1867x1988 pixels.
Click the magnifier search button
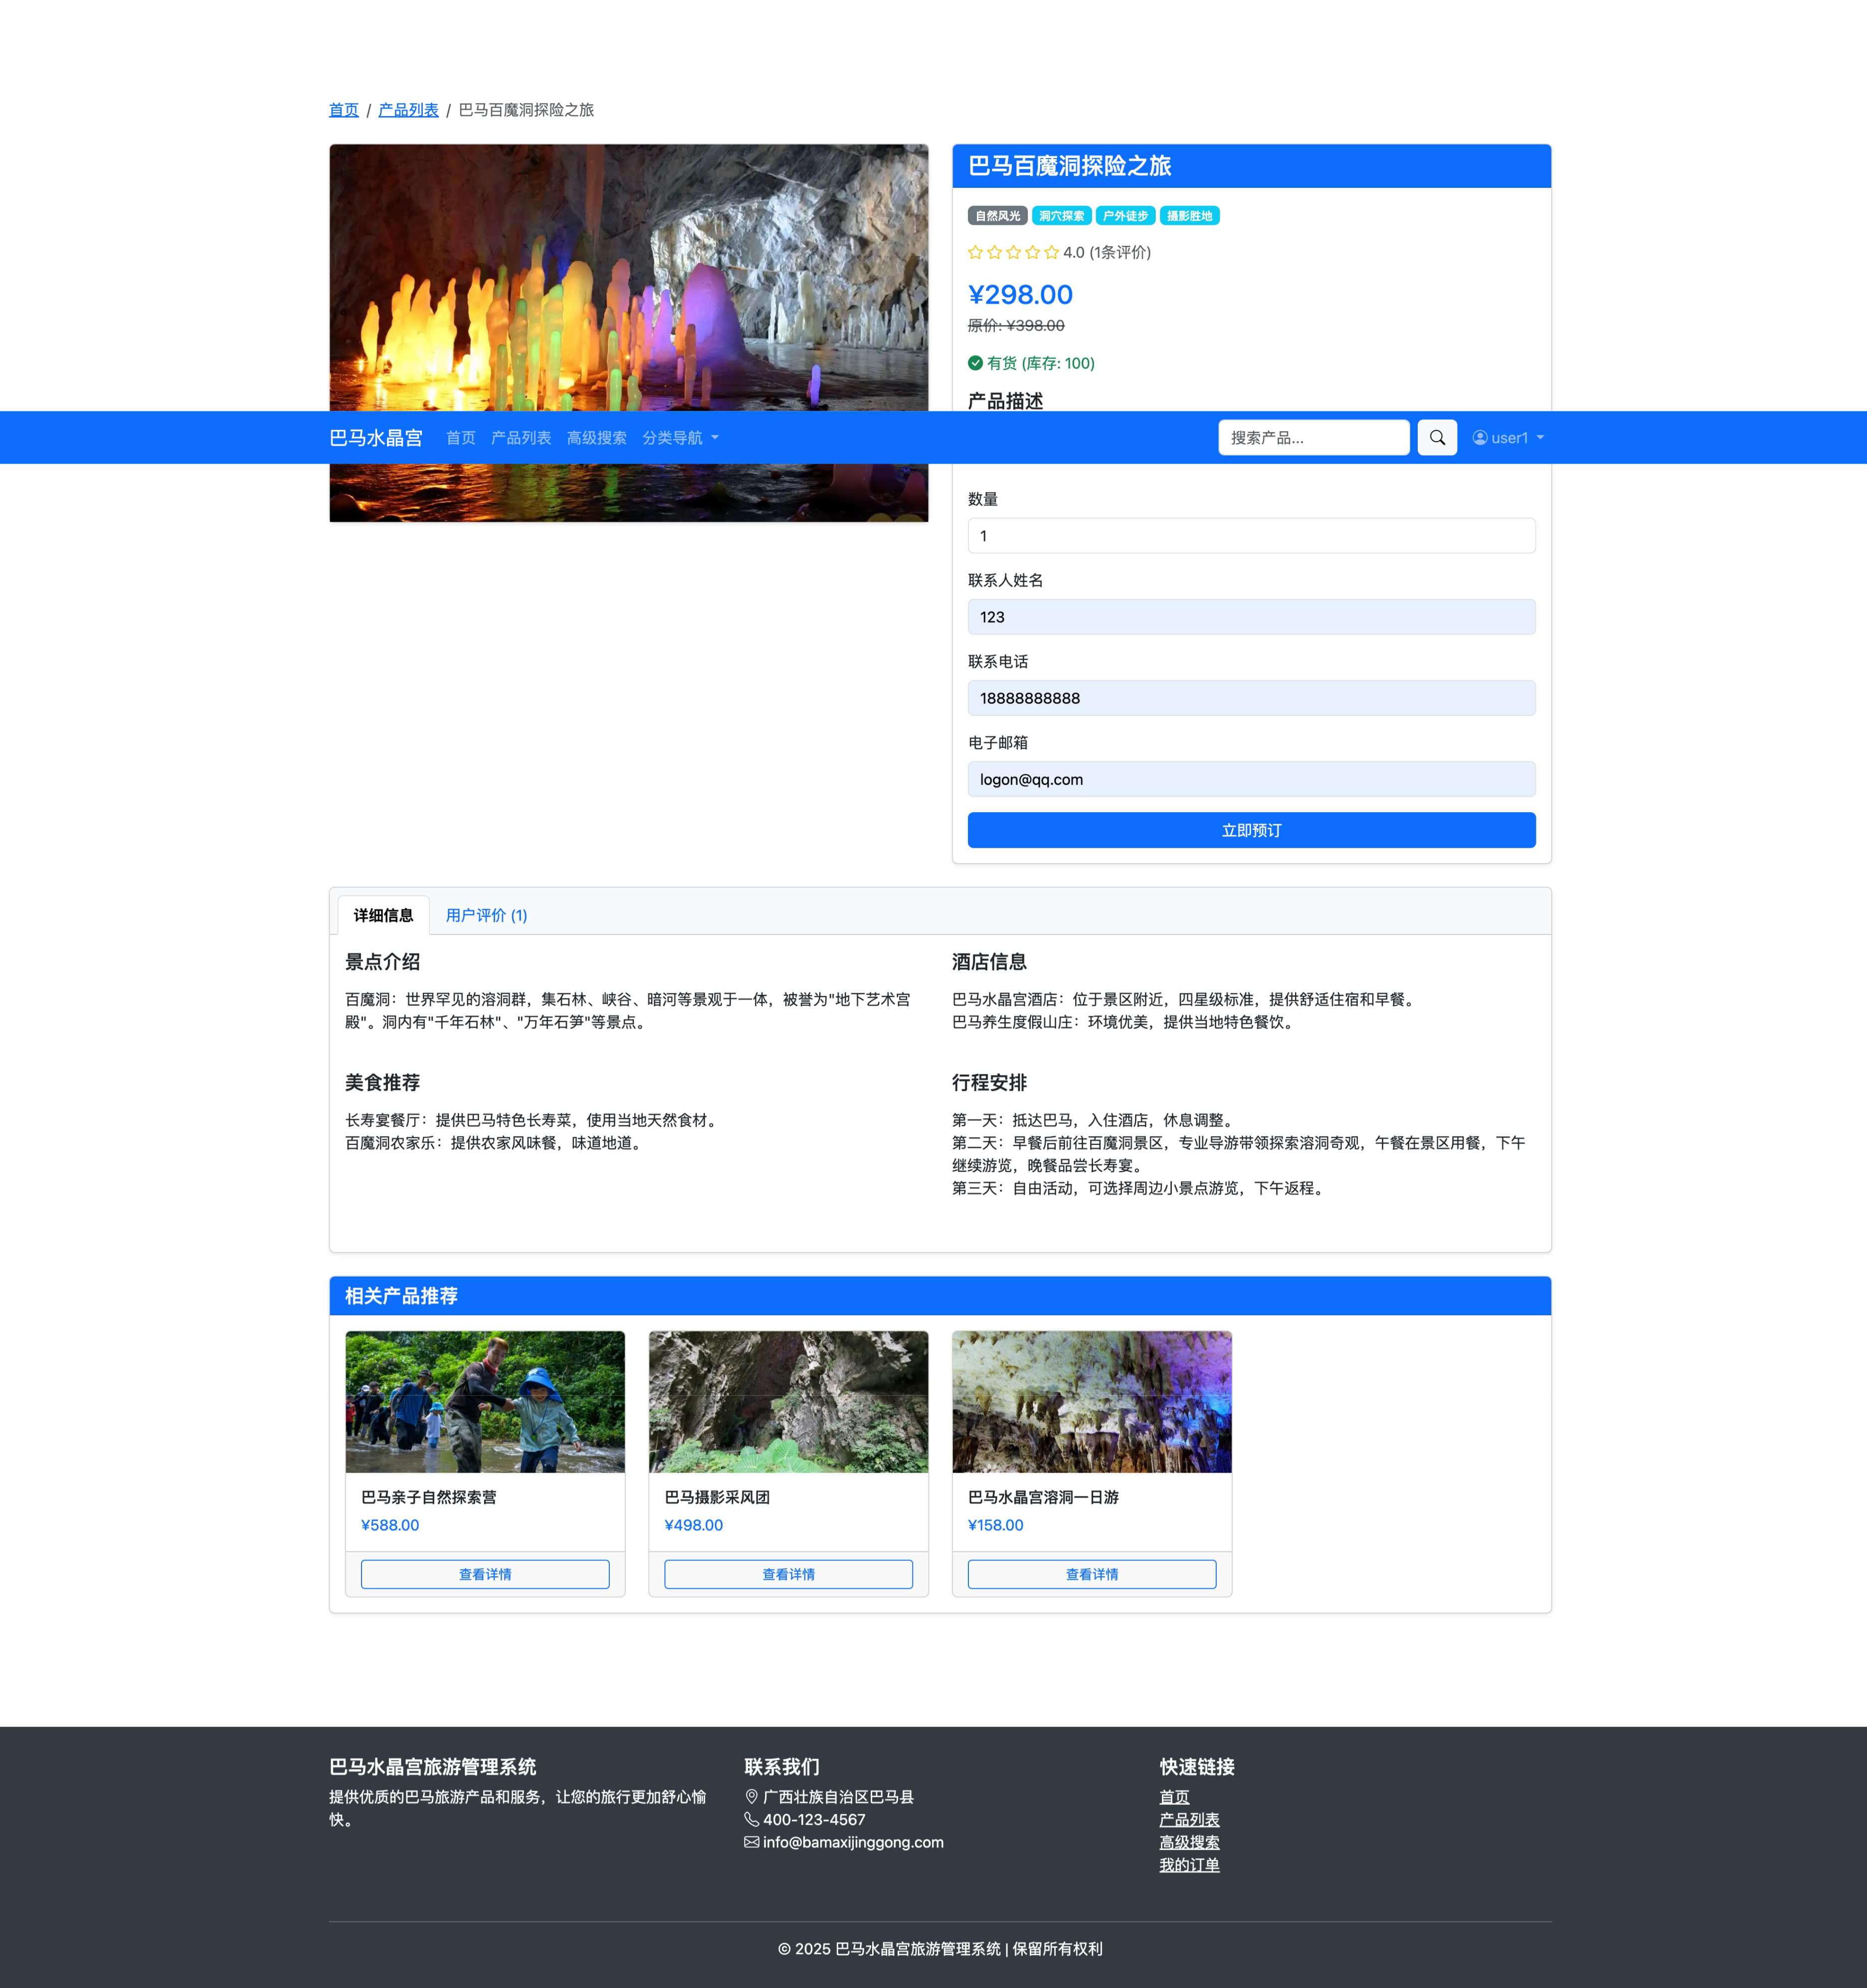(1436, 438)
